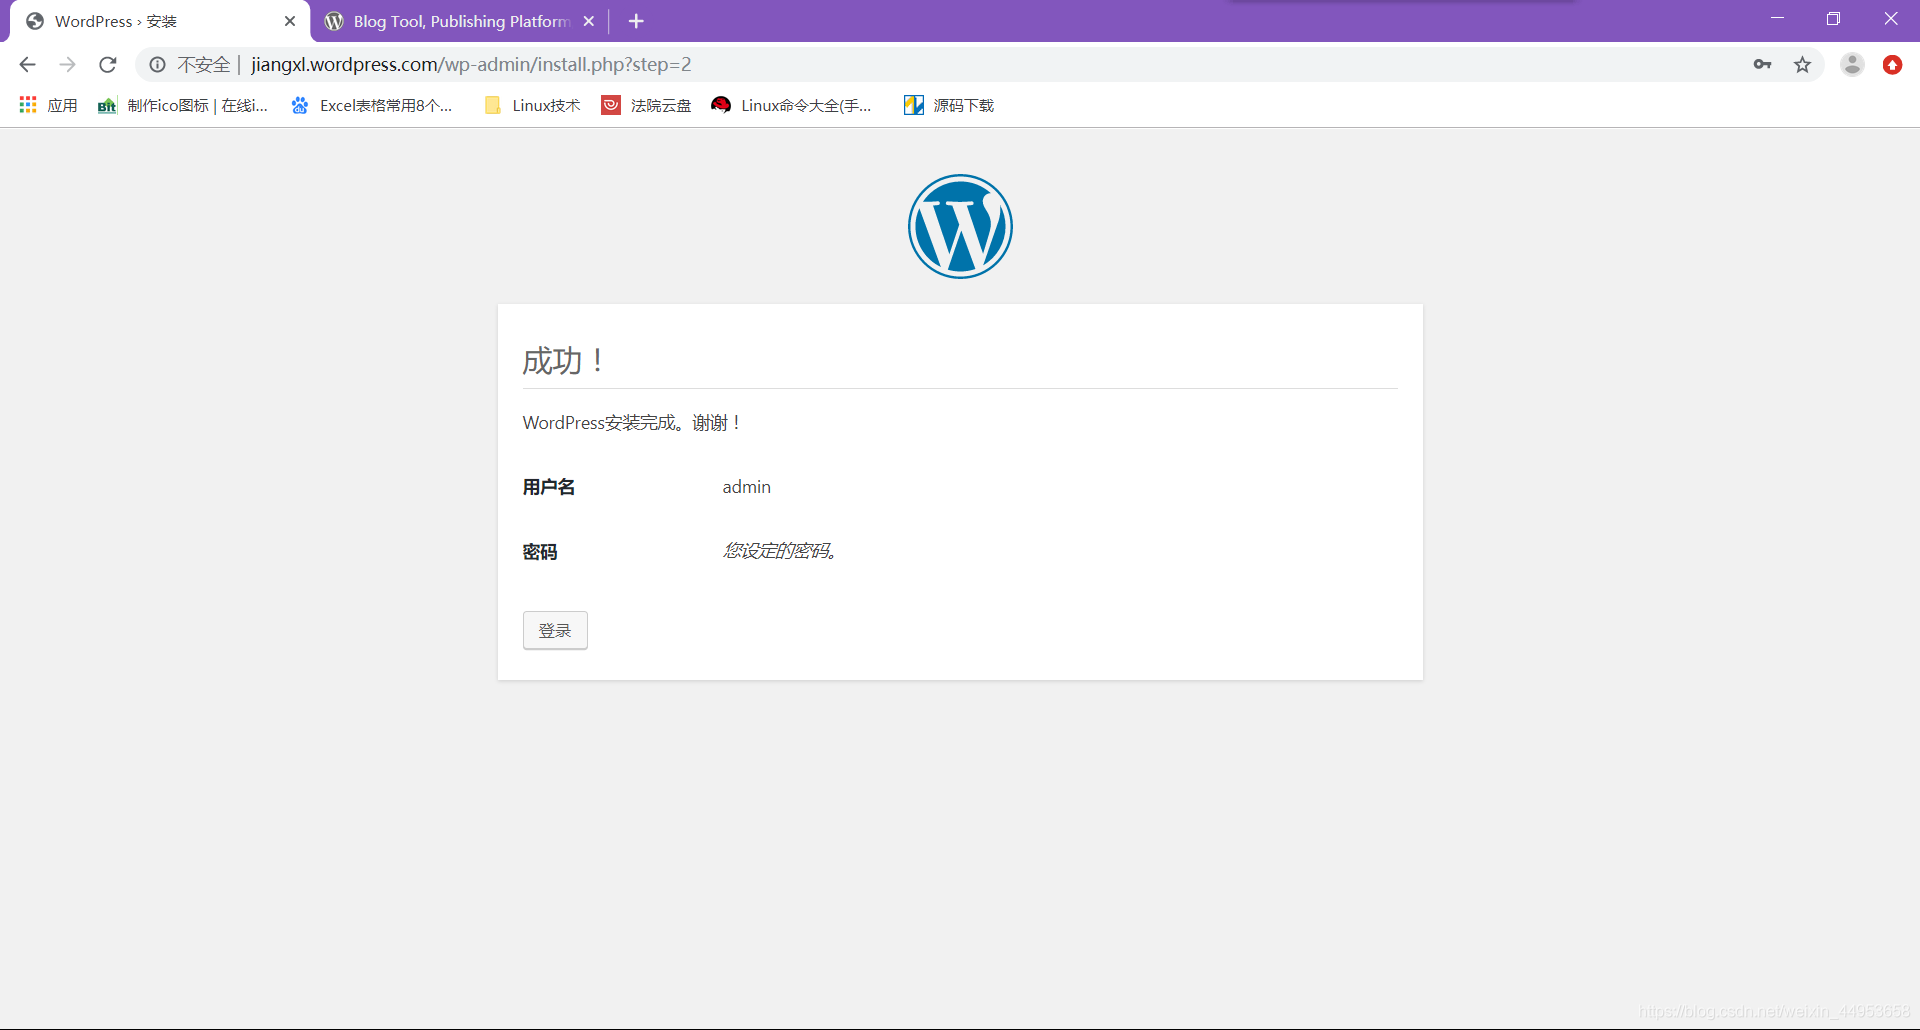
Task: Open the 应用 apps bookmark
Action: [x=48, y=105]
